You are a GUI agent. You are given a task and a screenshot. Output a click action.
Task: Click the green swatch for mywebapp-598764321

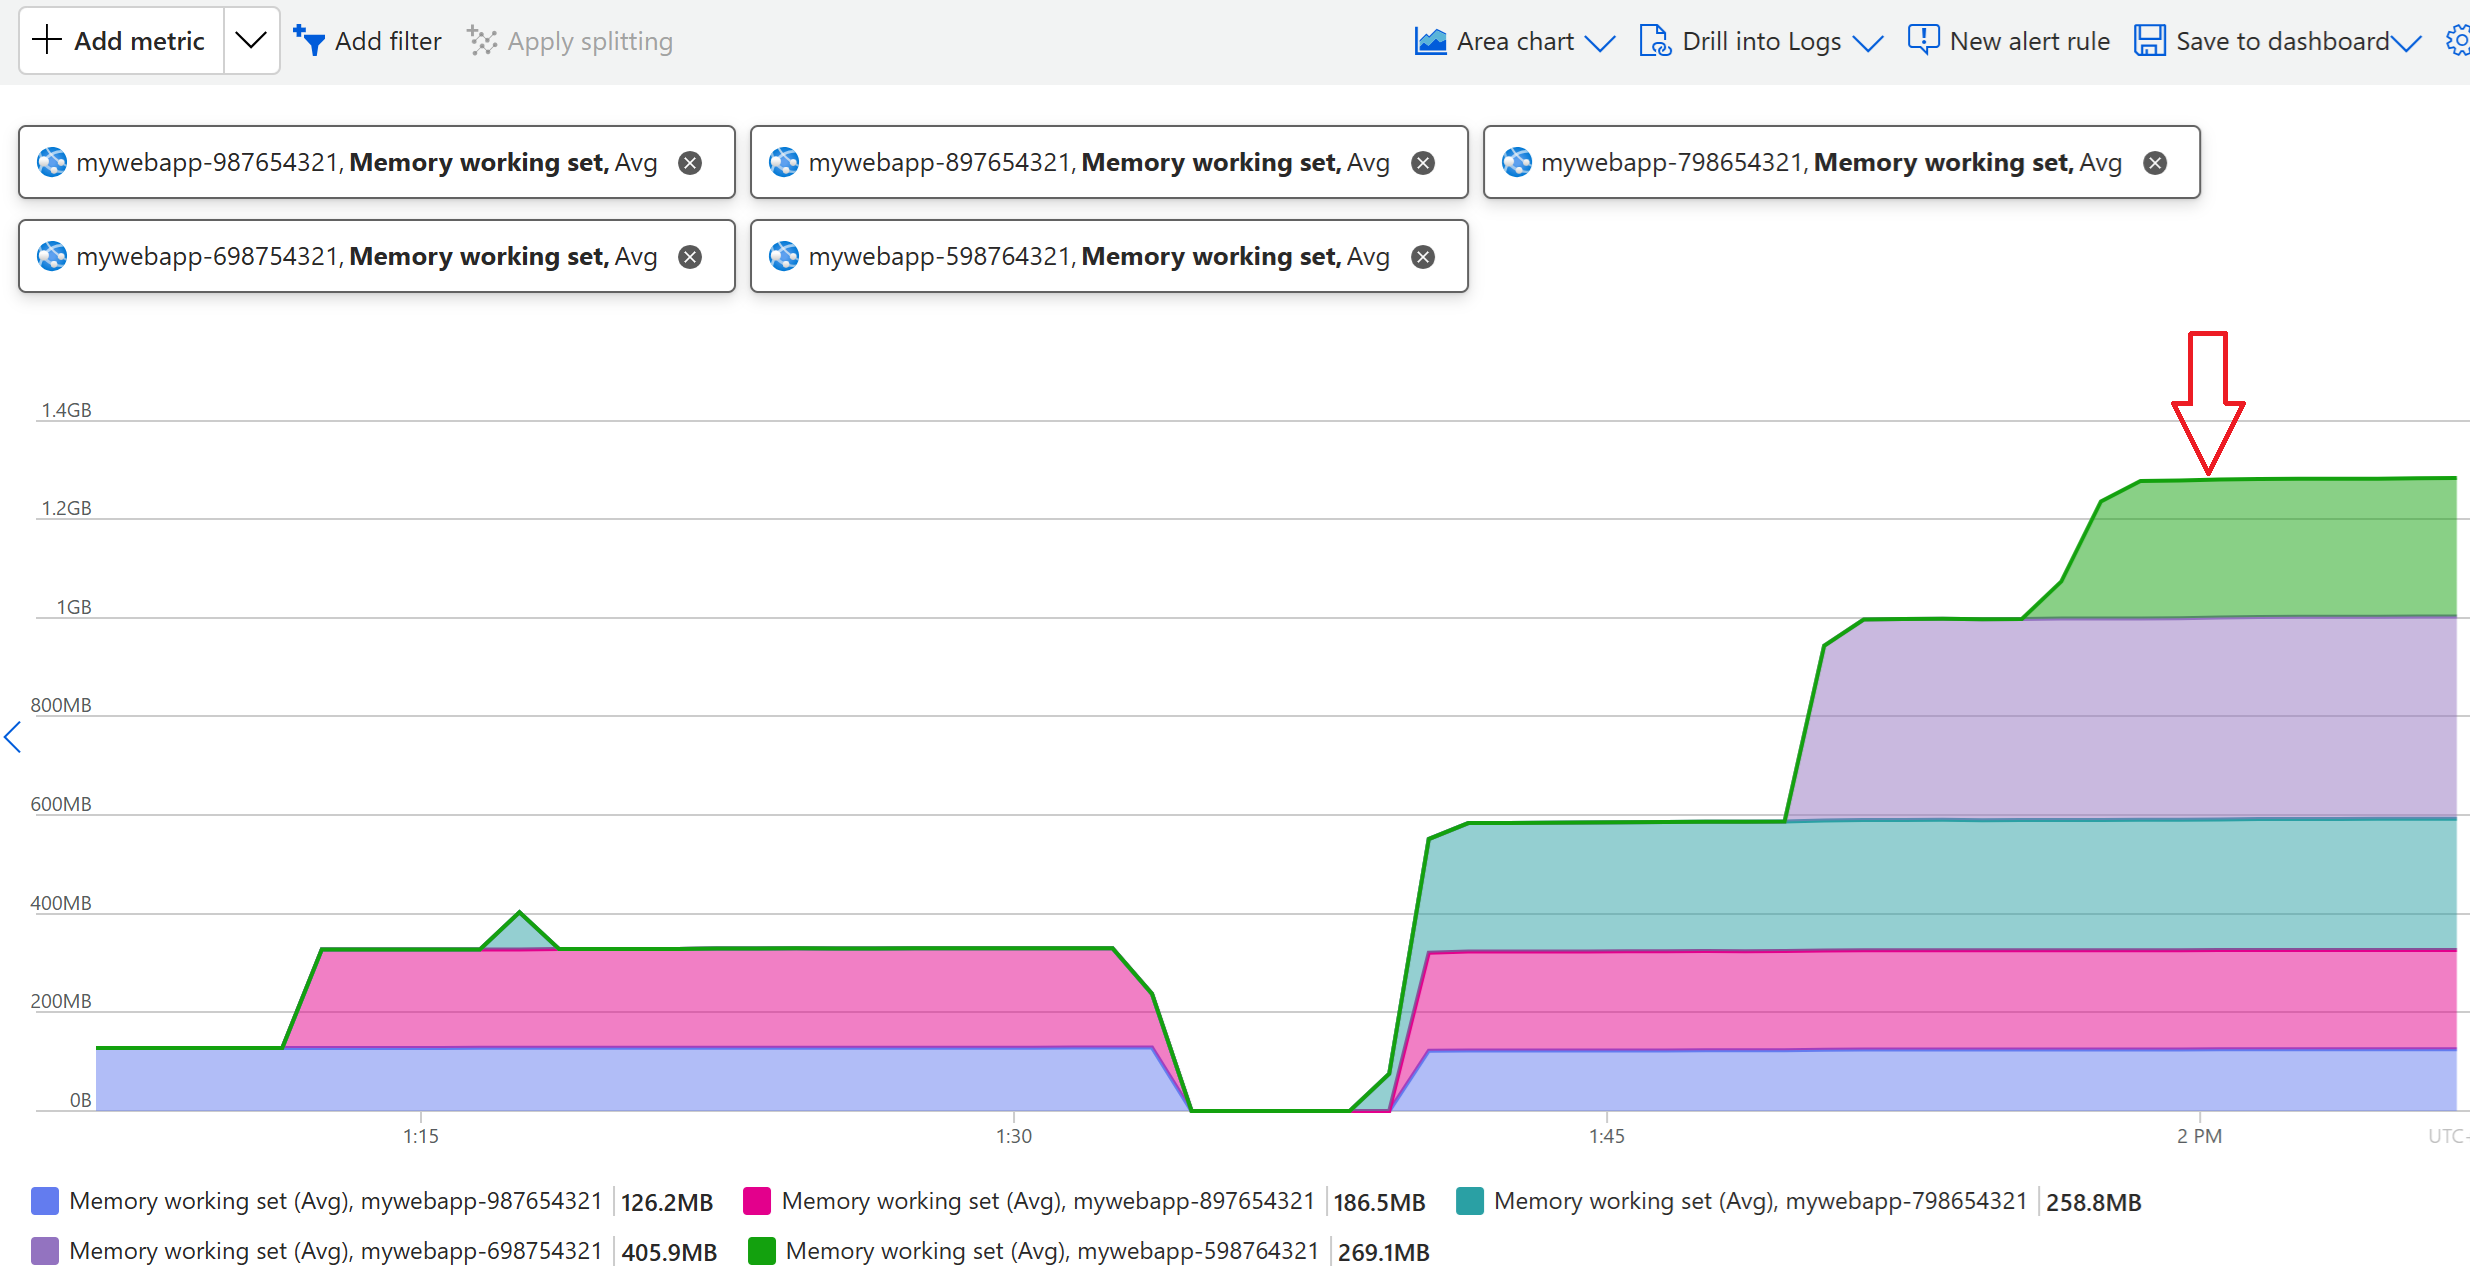click(x=763, y=1251)
